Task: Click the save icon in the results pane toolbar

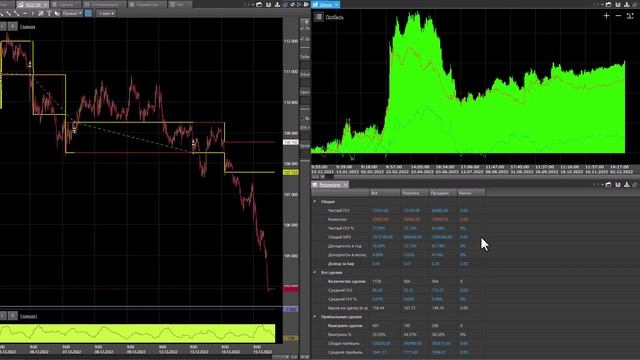Action: click(x=618, y=184)
